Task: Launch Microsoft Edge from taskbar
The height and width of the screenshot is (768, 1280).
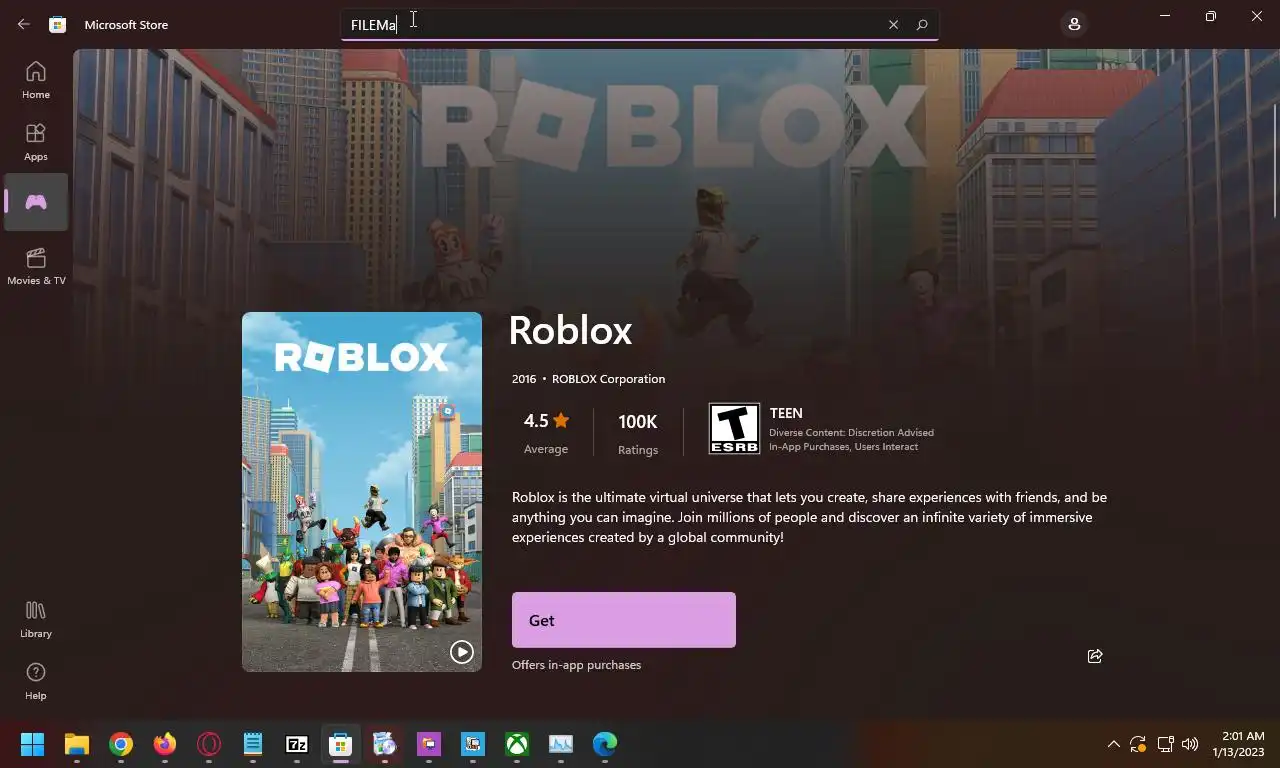Action: [x=605, y=744]
